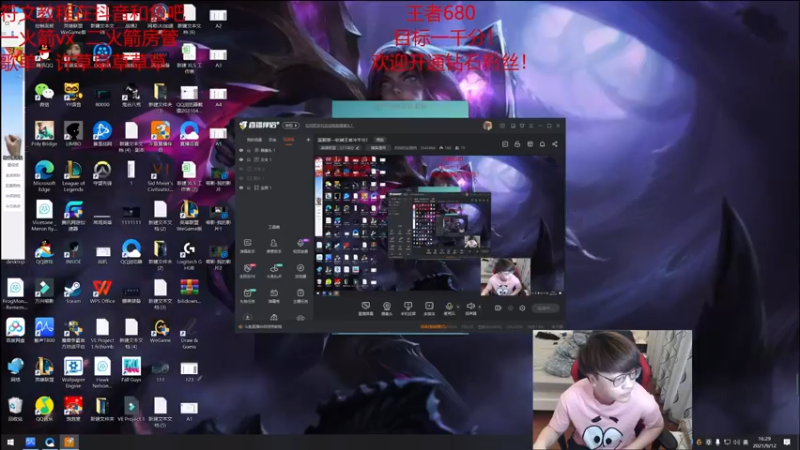The width and height of the screenshot is (800, 450).
Task: Show the dimmed 图片 1 source via its eye
Action: click(241, 178)
